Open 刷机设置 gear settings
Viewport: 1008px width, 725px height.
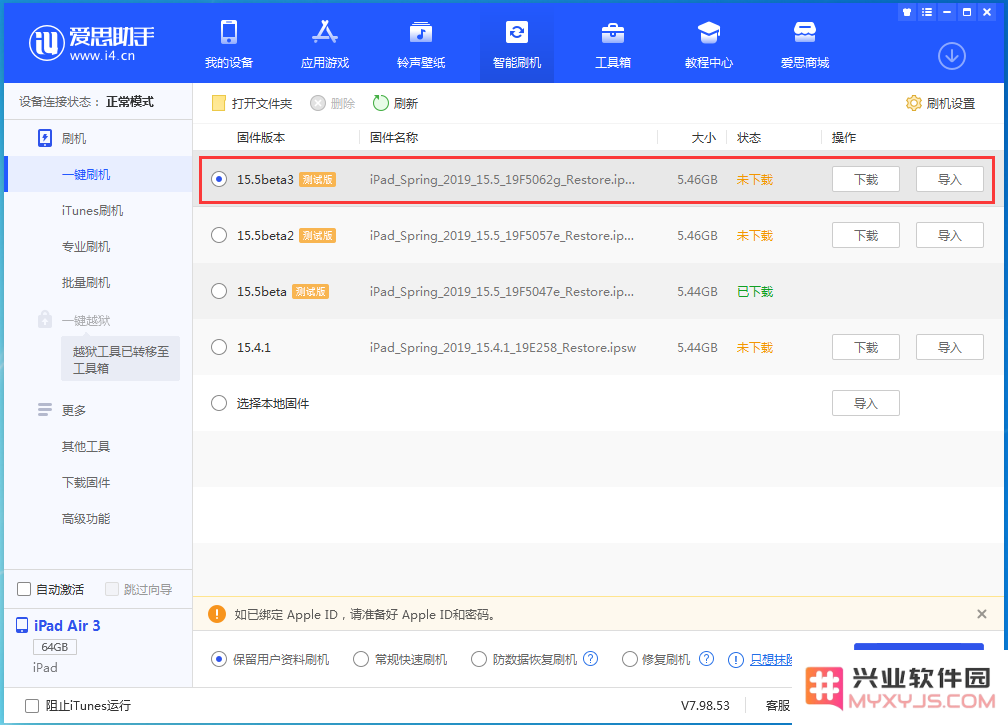[x=940, y=103]
